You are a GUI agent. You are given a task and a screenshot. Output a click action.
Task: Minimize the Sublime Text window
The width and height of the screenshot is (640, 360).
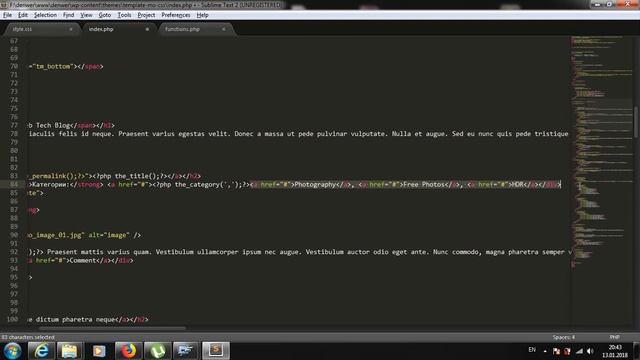[x=597, y=4]
